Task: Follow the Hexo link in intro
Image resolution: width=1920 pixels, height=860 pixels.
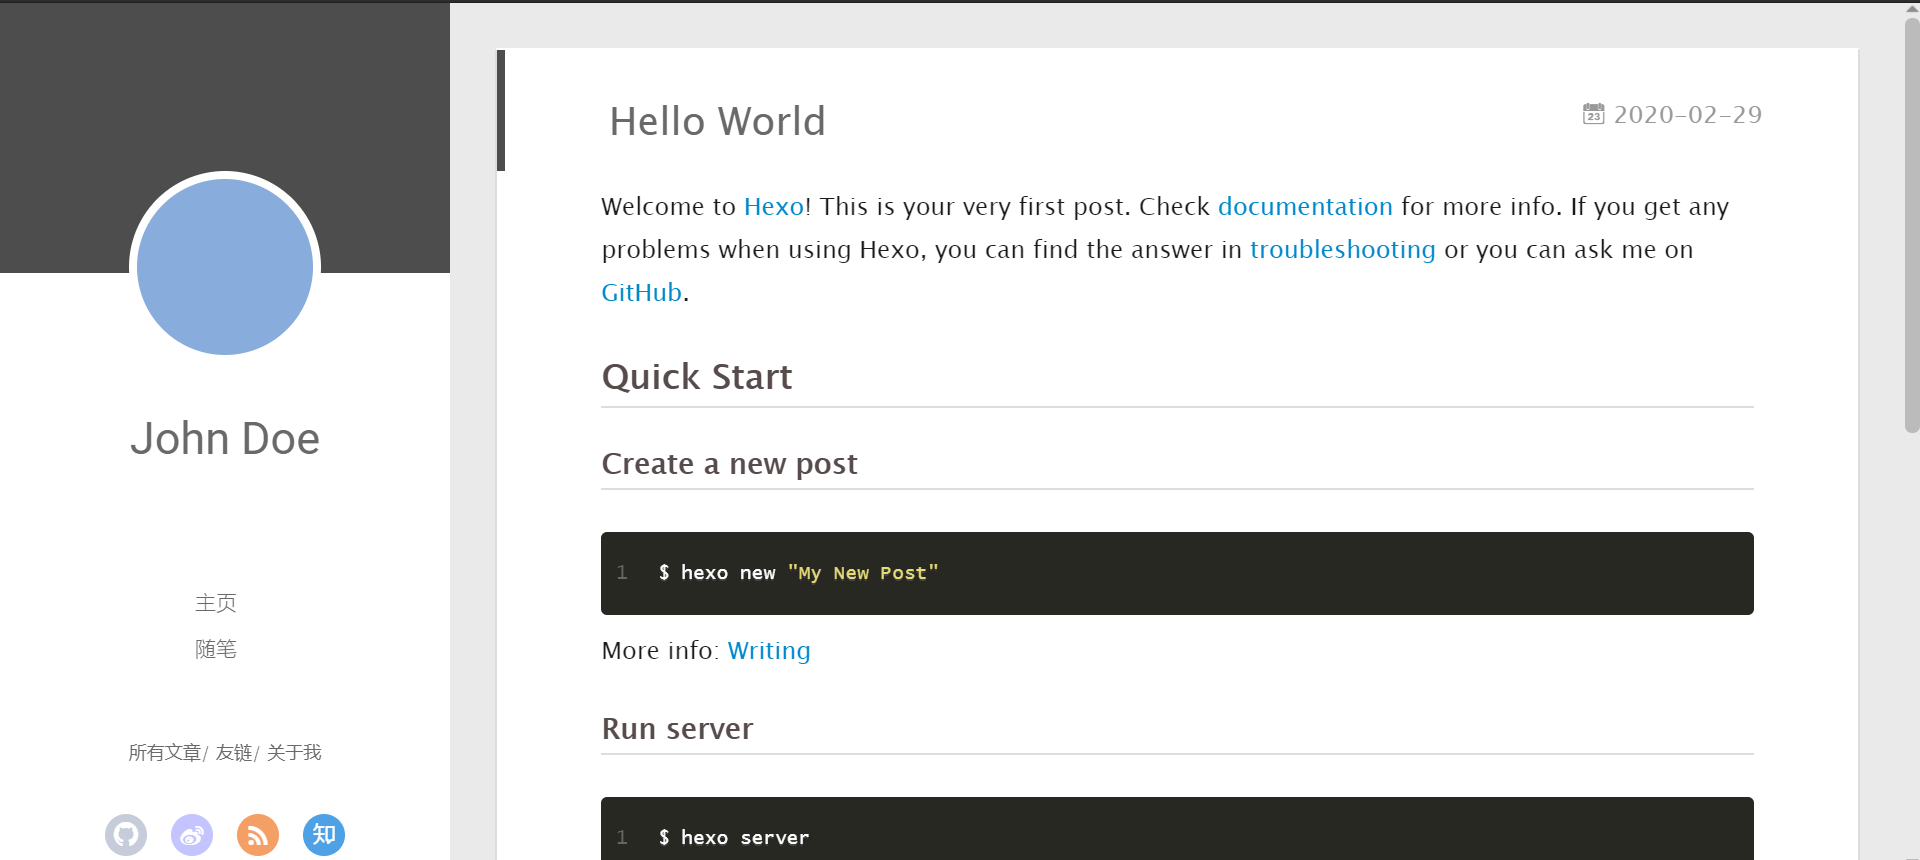Action: click(773, 207)
